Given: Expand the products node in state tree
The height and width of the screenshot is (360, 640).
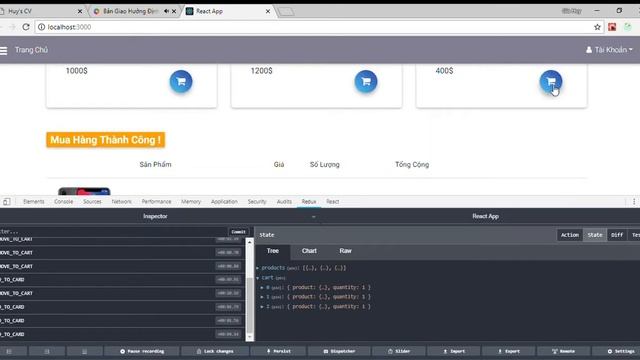Looking at the screenshot, I should click(x=258, y=268).
